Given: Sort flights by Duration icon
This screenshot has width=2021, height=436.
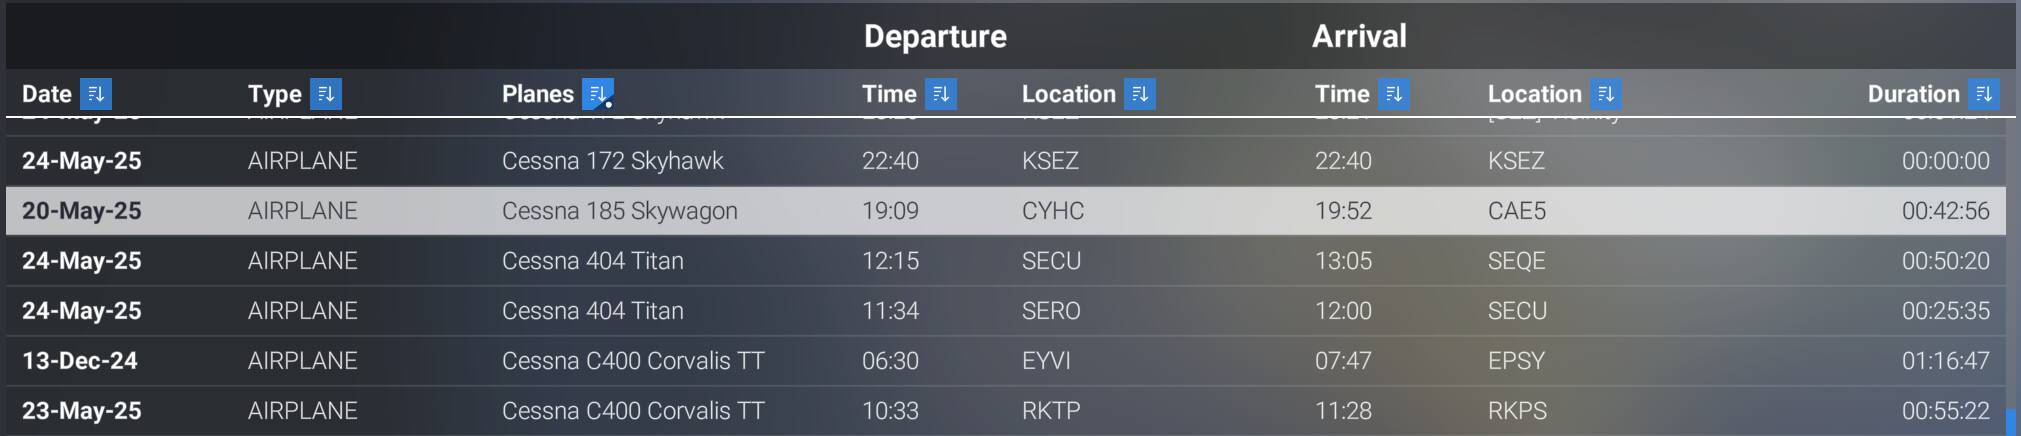Looking at the screenshot, I should pyautogui.click(x=1984, y=94).
